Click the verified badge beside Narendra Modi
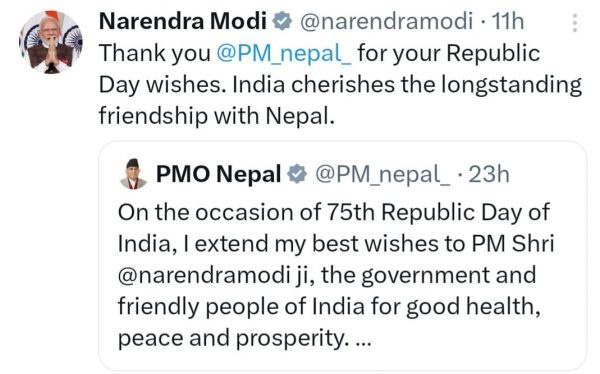 282,21
